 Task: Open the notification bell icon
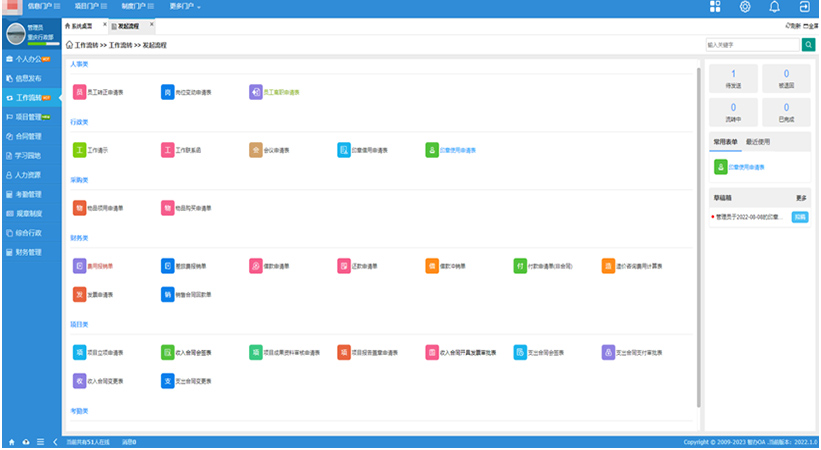click(774, 6)
